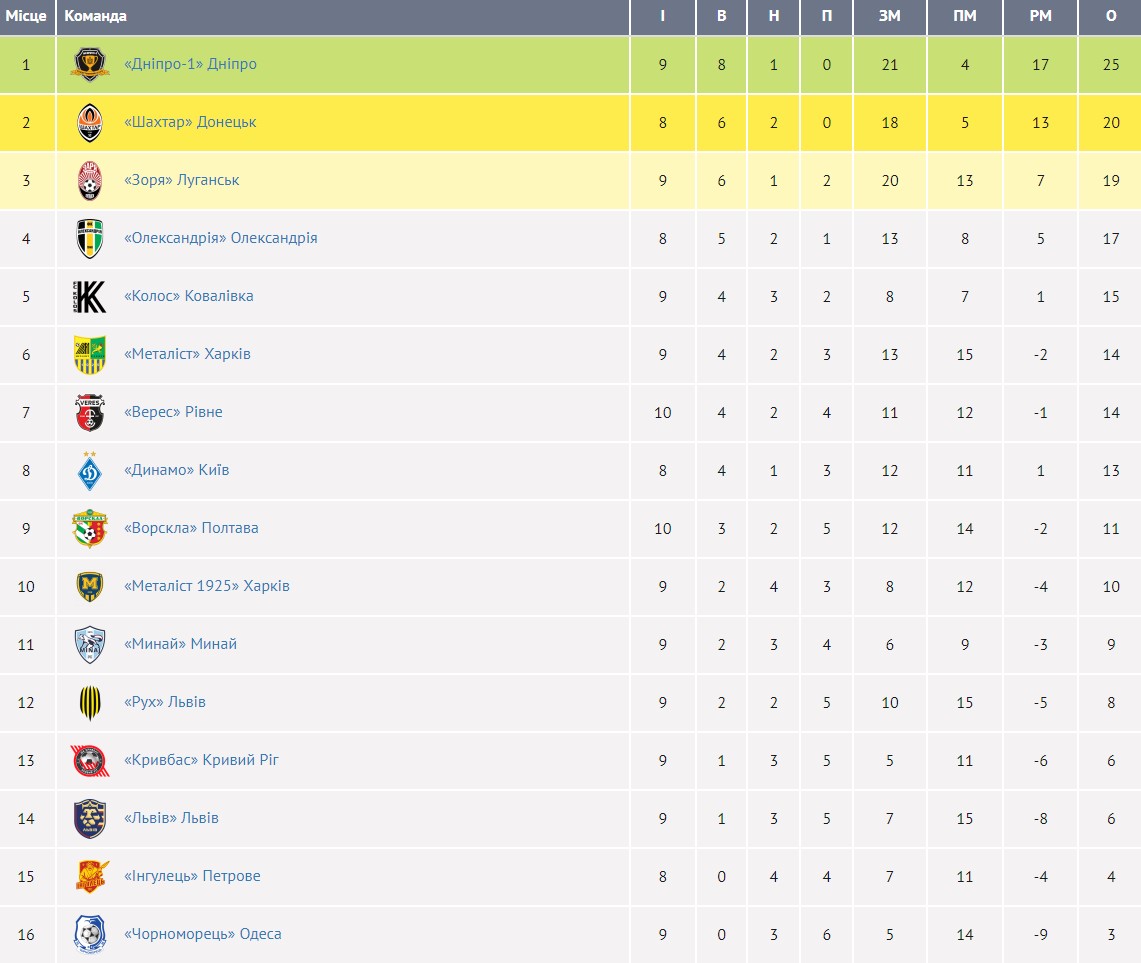Click the Zorya Luhansk team logo

click(90, 180)
